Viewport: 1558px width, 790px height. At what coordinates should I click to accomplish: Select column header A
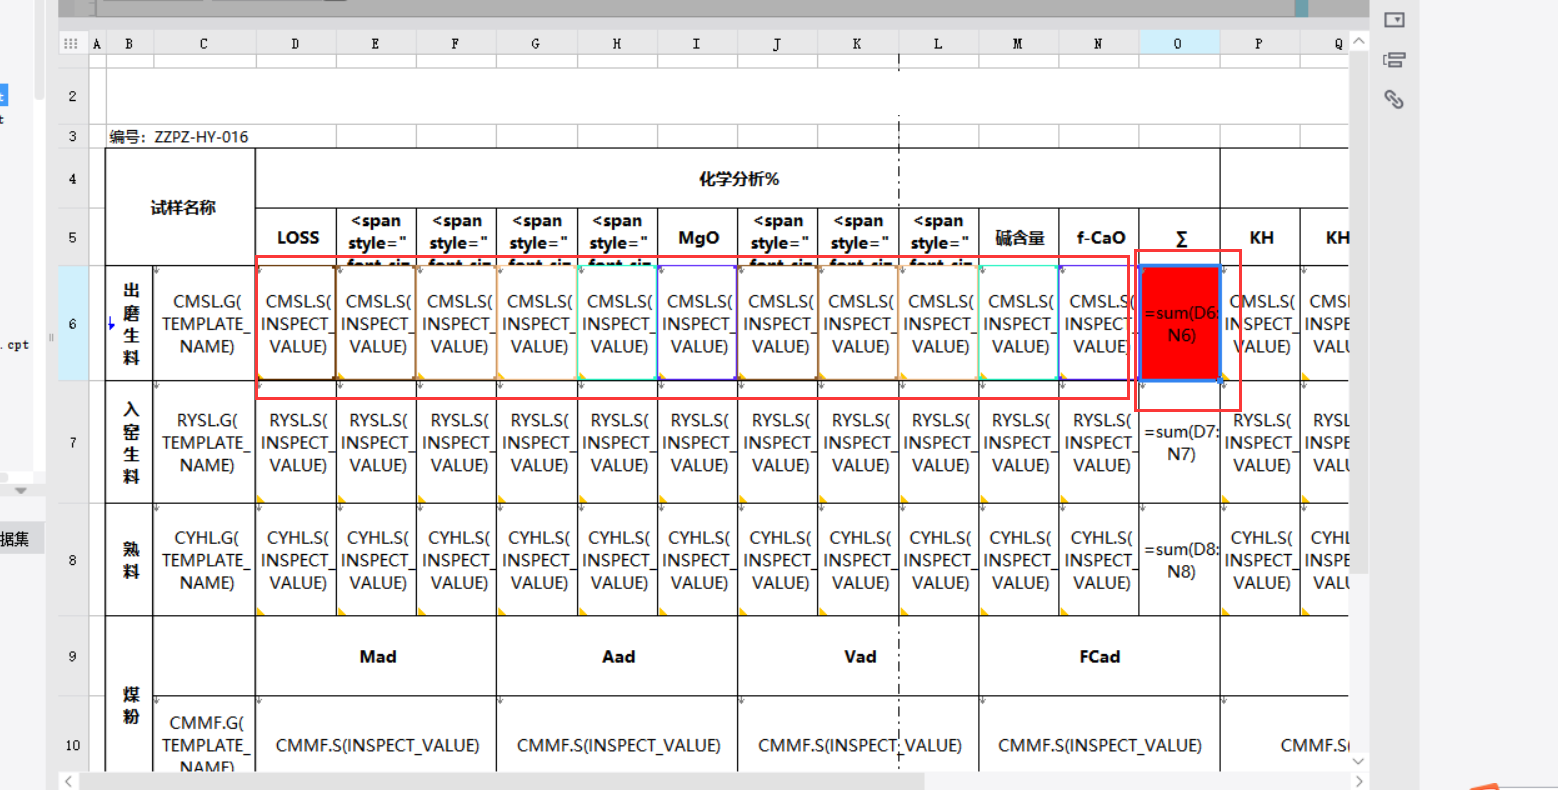point(97,44)
